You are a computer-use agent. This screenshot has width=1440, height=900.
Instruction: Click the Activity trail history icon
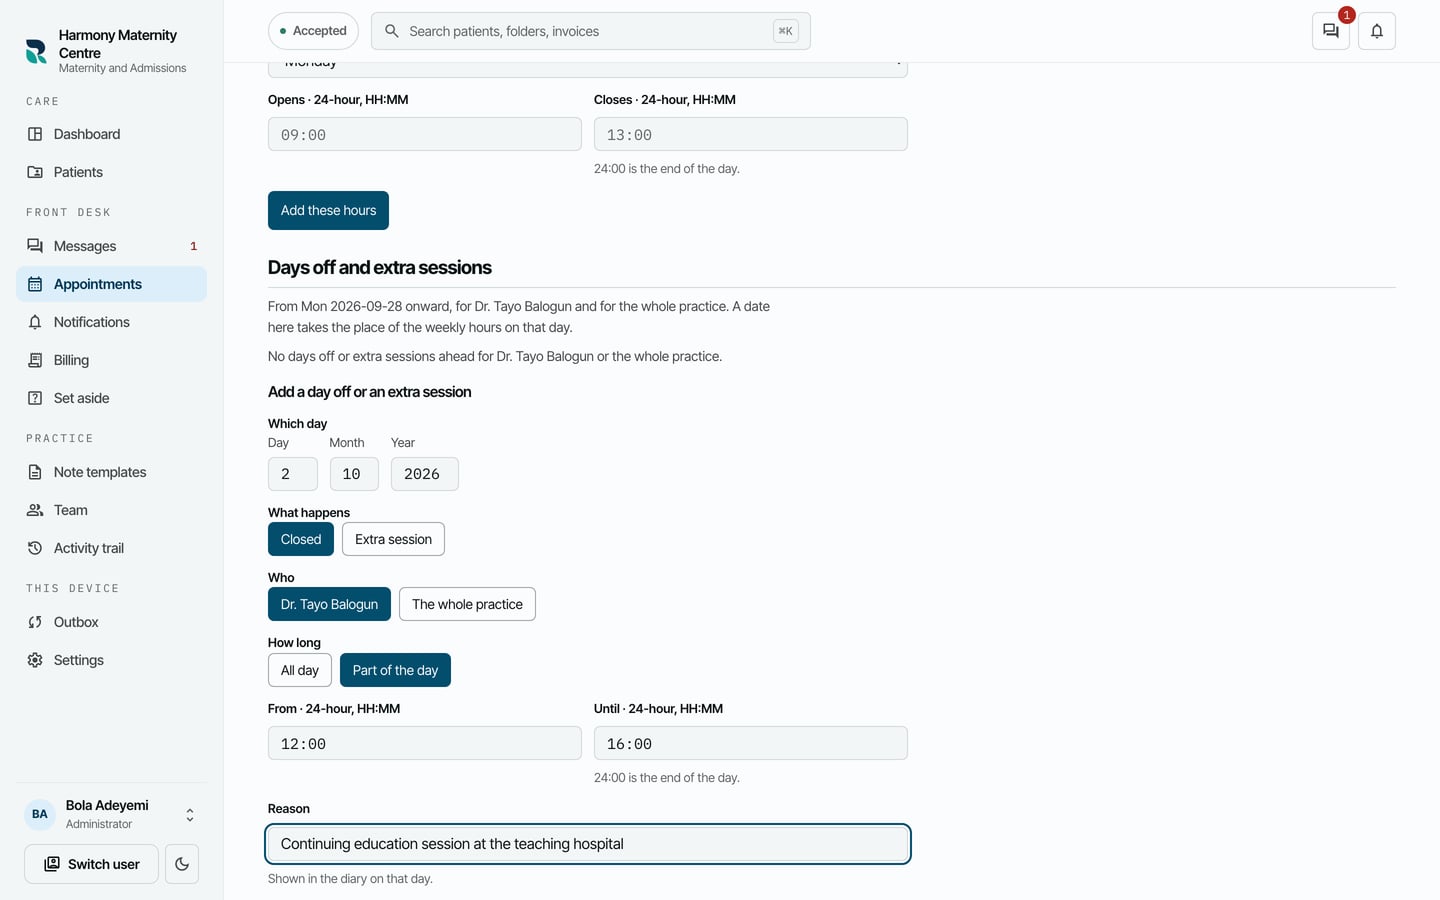pos(35,548)
